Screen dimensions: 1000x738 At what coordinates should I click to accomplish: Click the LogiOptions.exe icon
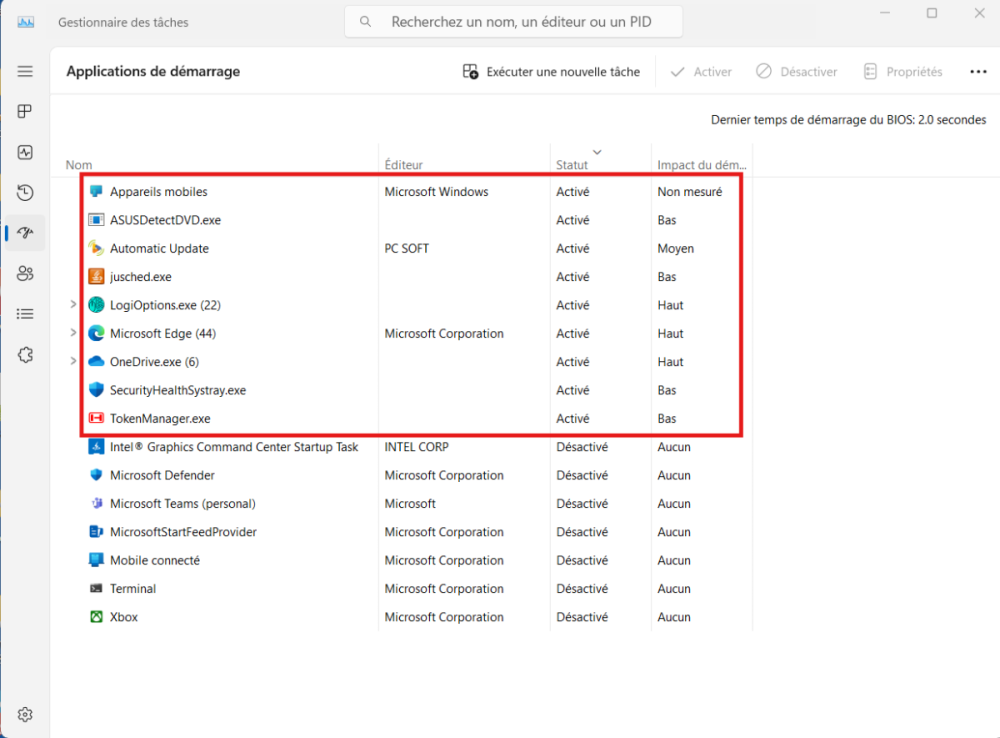(x=96, y=305)
